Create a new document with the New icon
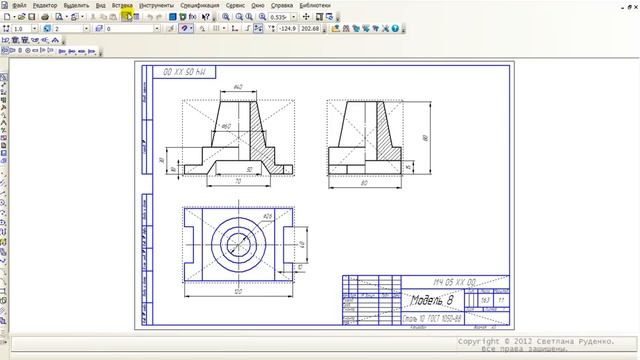Image resolution: width=640 pixels, height=360 pixels. [x=7, y=17]
